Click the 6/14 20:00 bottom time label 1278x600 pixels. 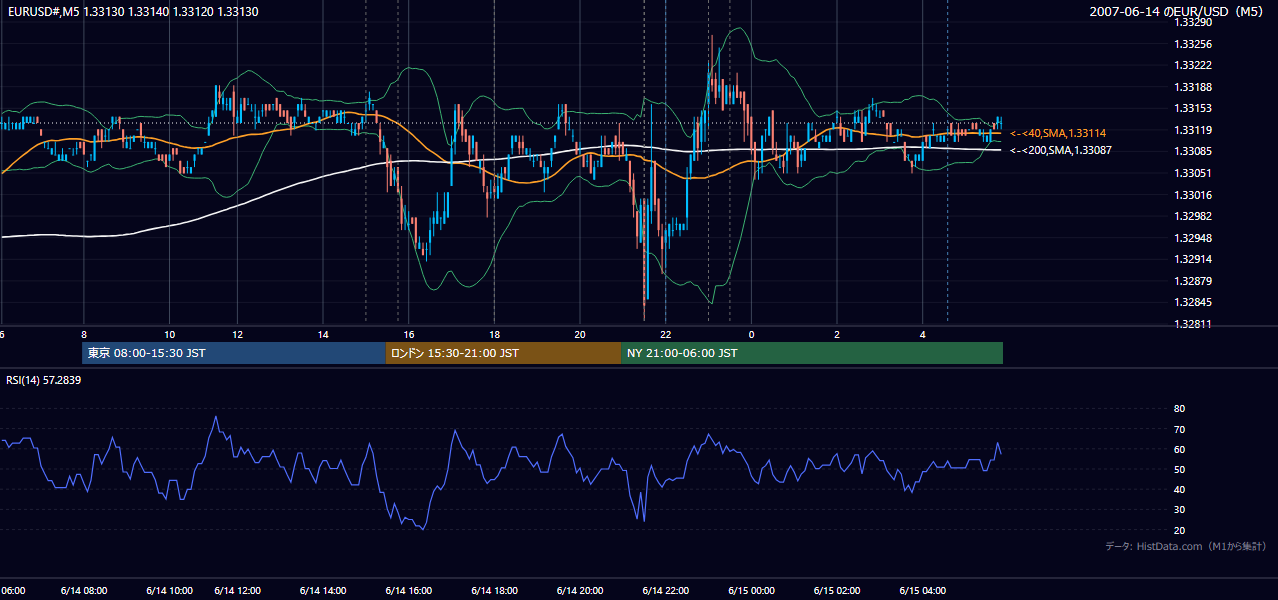[x=580, y=591]
